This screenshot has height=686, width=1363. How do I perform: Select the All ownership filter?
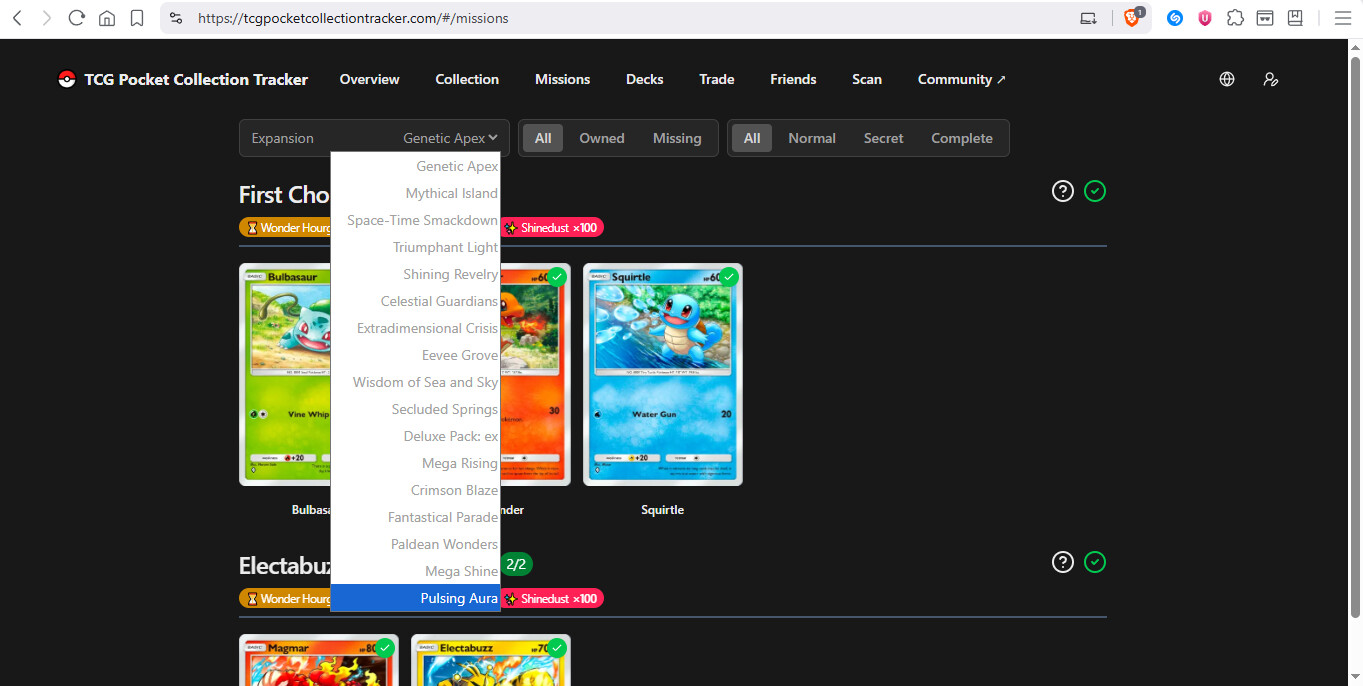(x=543, y=138)
